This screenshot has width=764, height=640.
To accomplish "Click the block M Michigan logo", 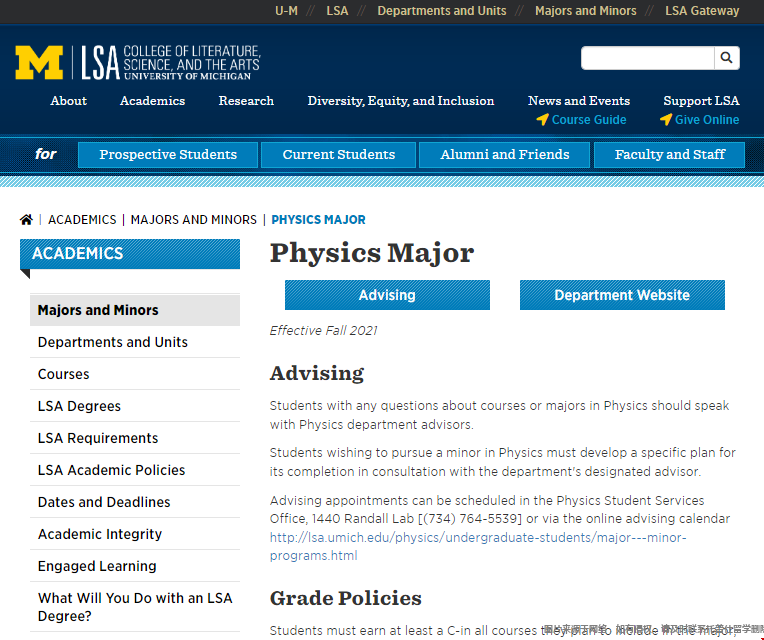I will tap(39, 63).
